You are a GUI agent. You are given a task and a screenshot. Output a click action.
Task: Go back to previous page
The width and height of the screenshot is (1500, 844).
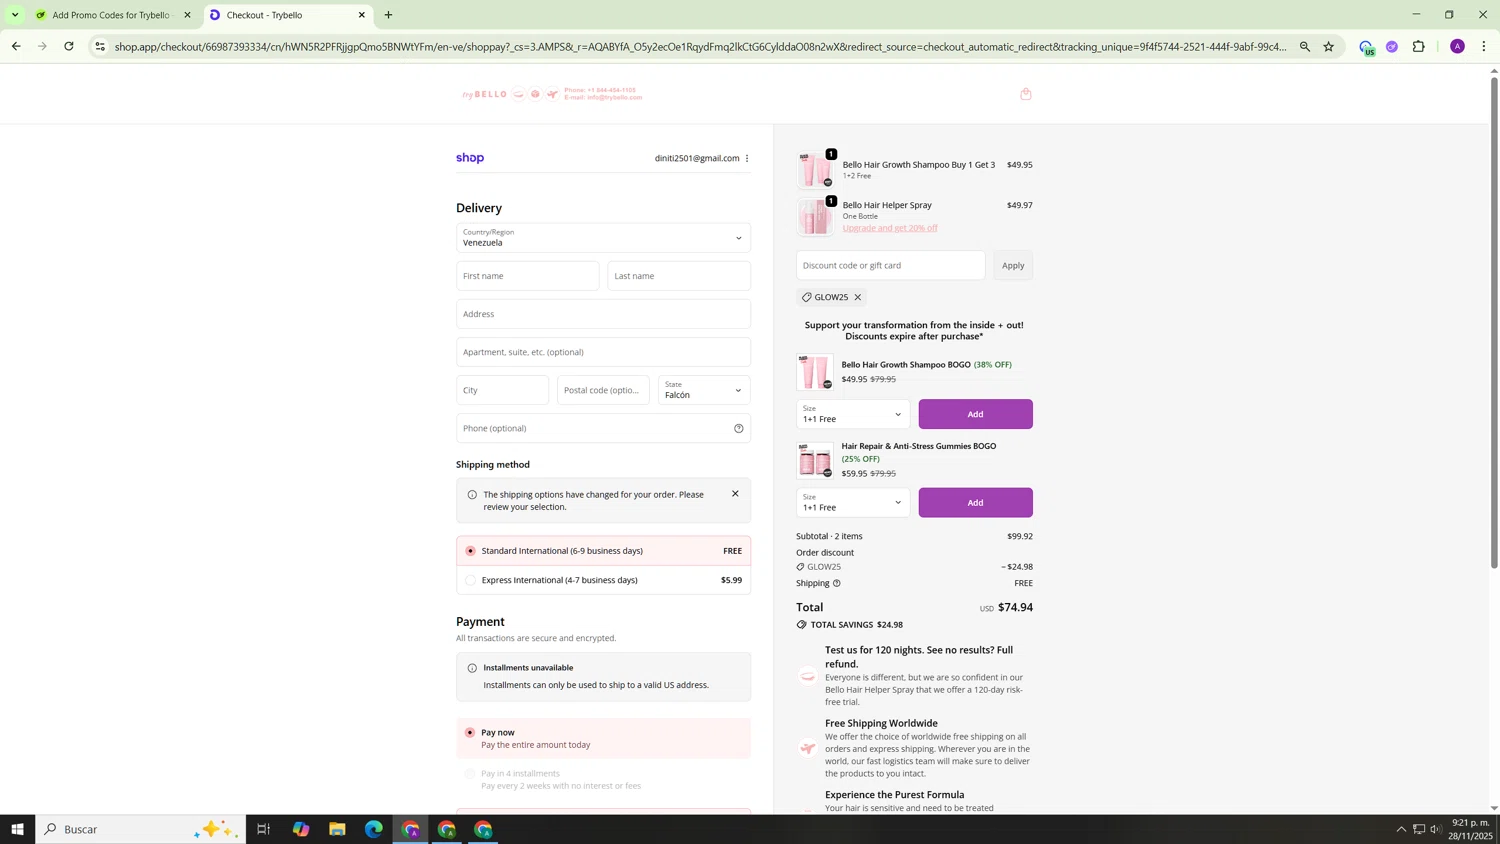point(16,46)
